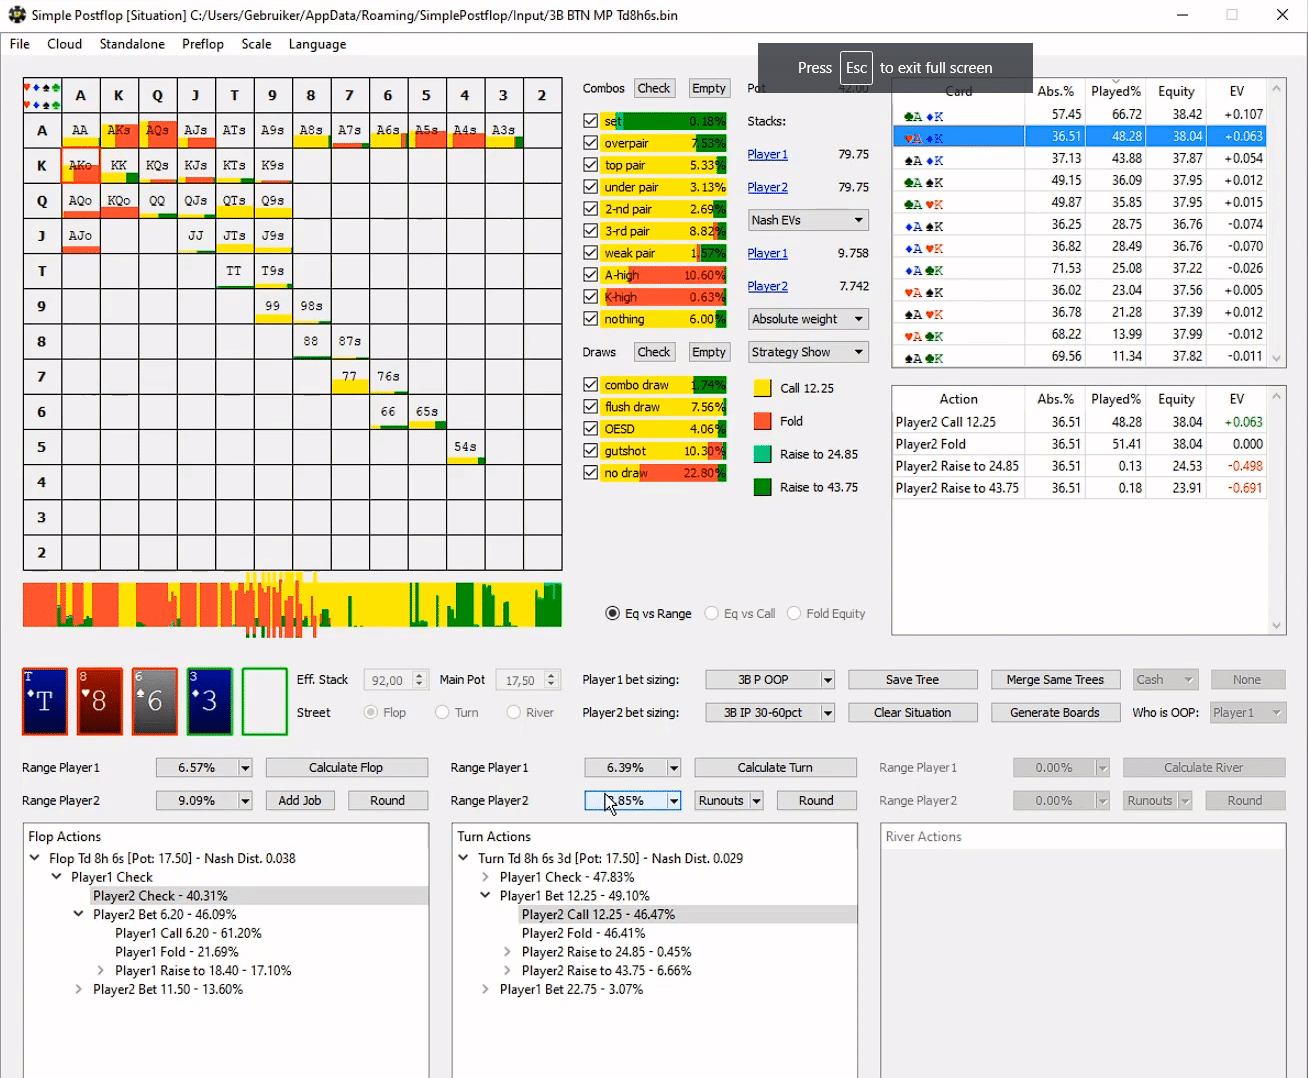Uncheck the overpair combo checkbox
This screenshot has height=1078, width=1308.
click(x=591, y=143)
